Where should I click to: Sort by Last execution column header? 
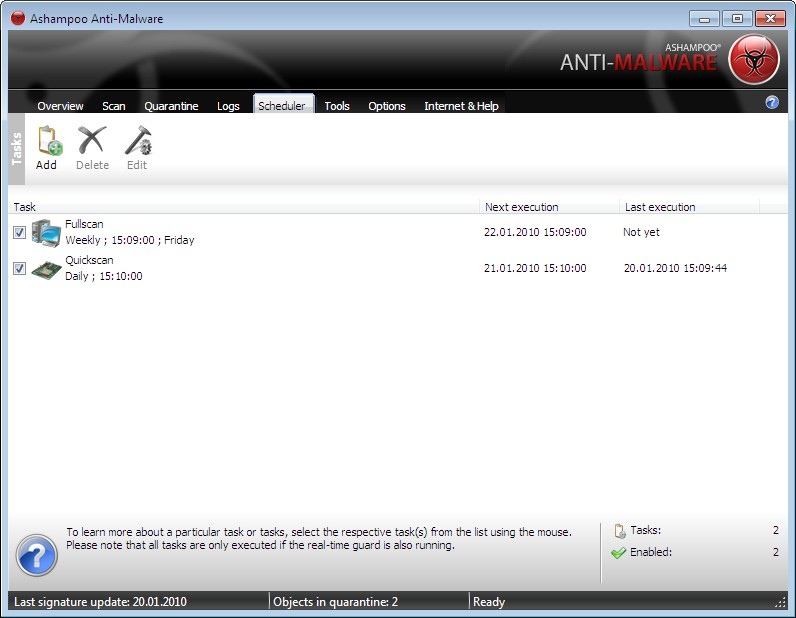[x=689, y=207]
